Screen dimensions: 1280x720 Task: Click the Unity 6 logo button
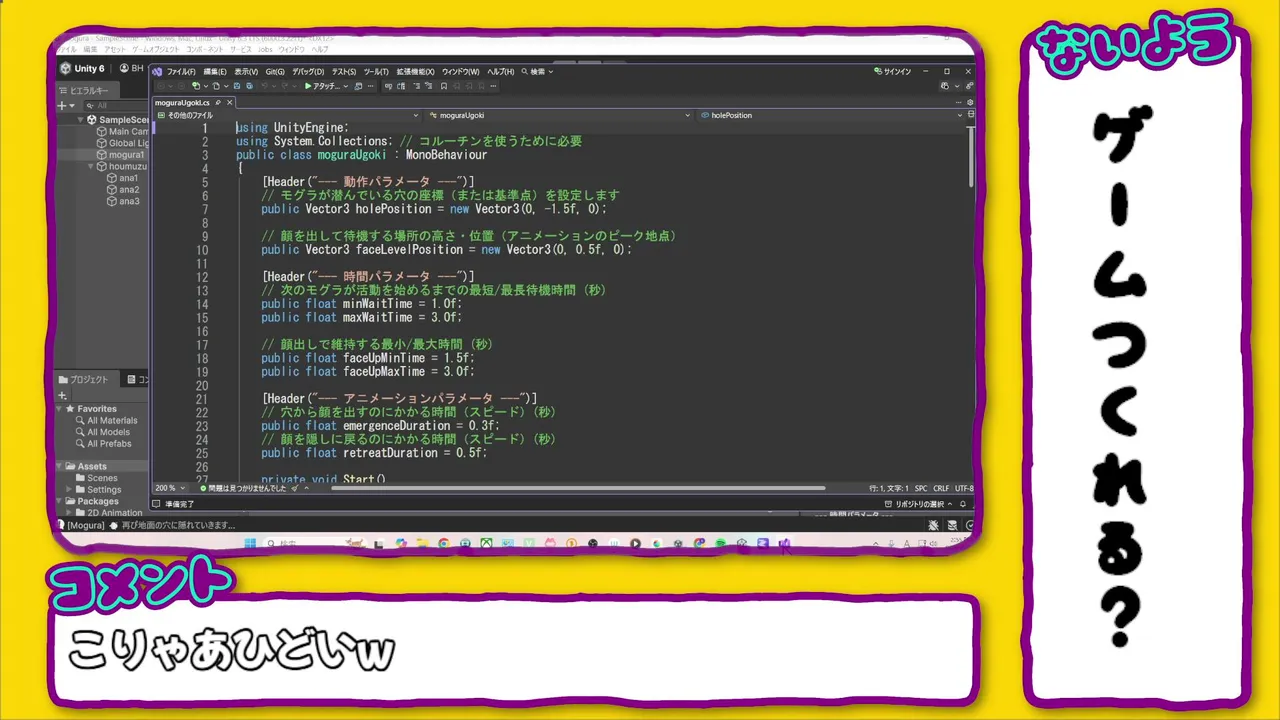(x=82, y=69)
